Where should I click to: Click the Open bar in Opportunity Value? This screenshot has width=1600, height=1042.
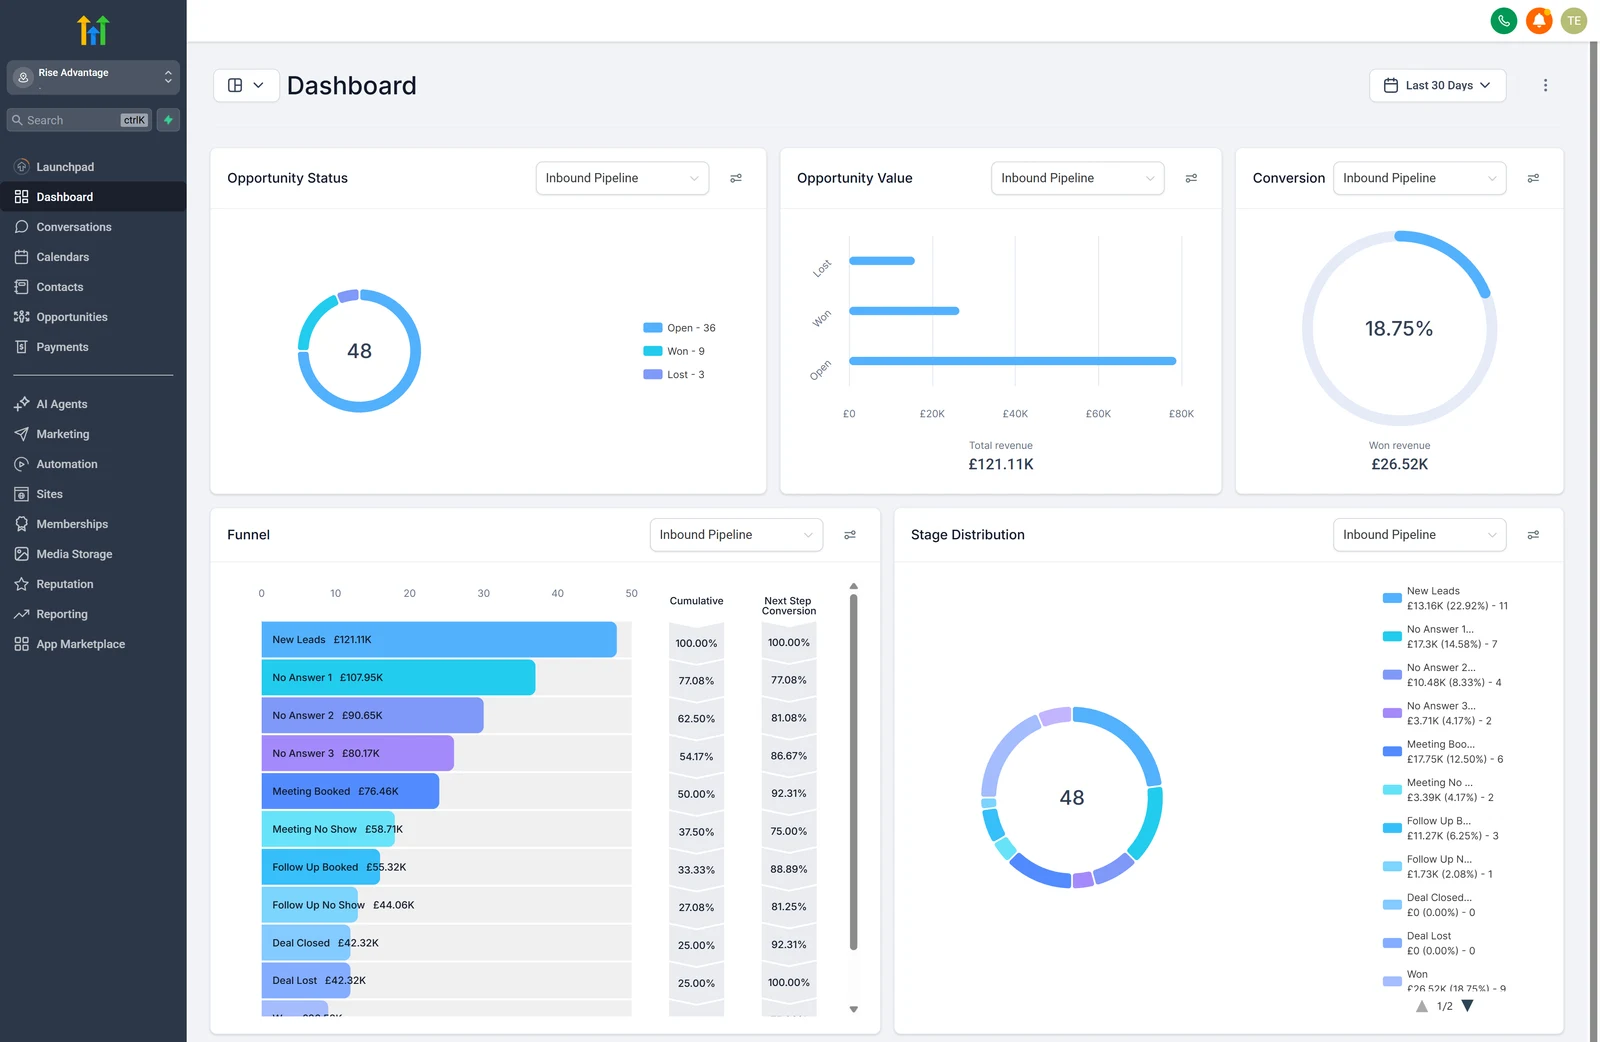tap(1012, 361)
